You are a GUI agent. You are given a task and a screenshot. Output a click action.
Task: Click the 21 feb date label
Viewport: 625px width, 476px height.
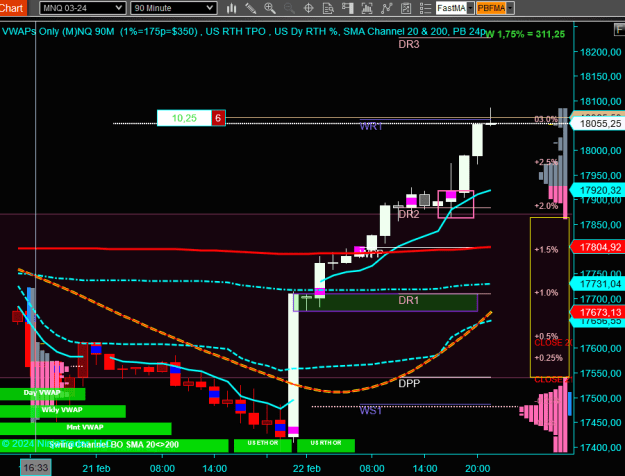(x=96, y=468)
